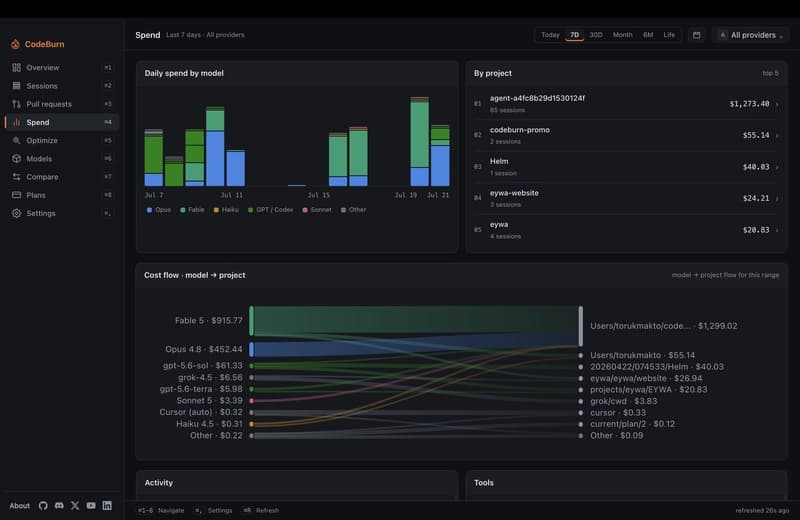Image resolution: width=800 pixels, height=520 pixels.
Task: Expand the eywa $20.83 row chevron
Action: (777, 230)
